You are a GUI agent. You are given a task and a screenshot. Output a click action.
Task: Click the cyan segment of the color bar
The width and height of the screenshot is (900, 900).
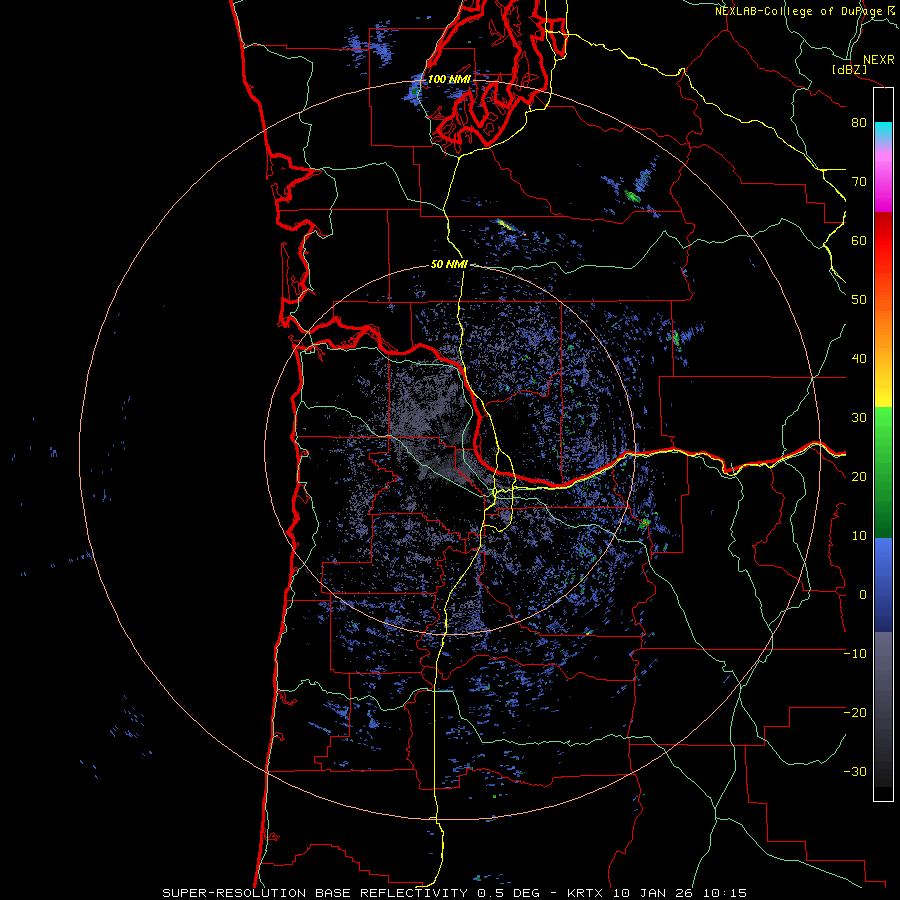click(x=883, y=131)
